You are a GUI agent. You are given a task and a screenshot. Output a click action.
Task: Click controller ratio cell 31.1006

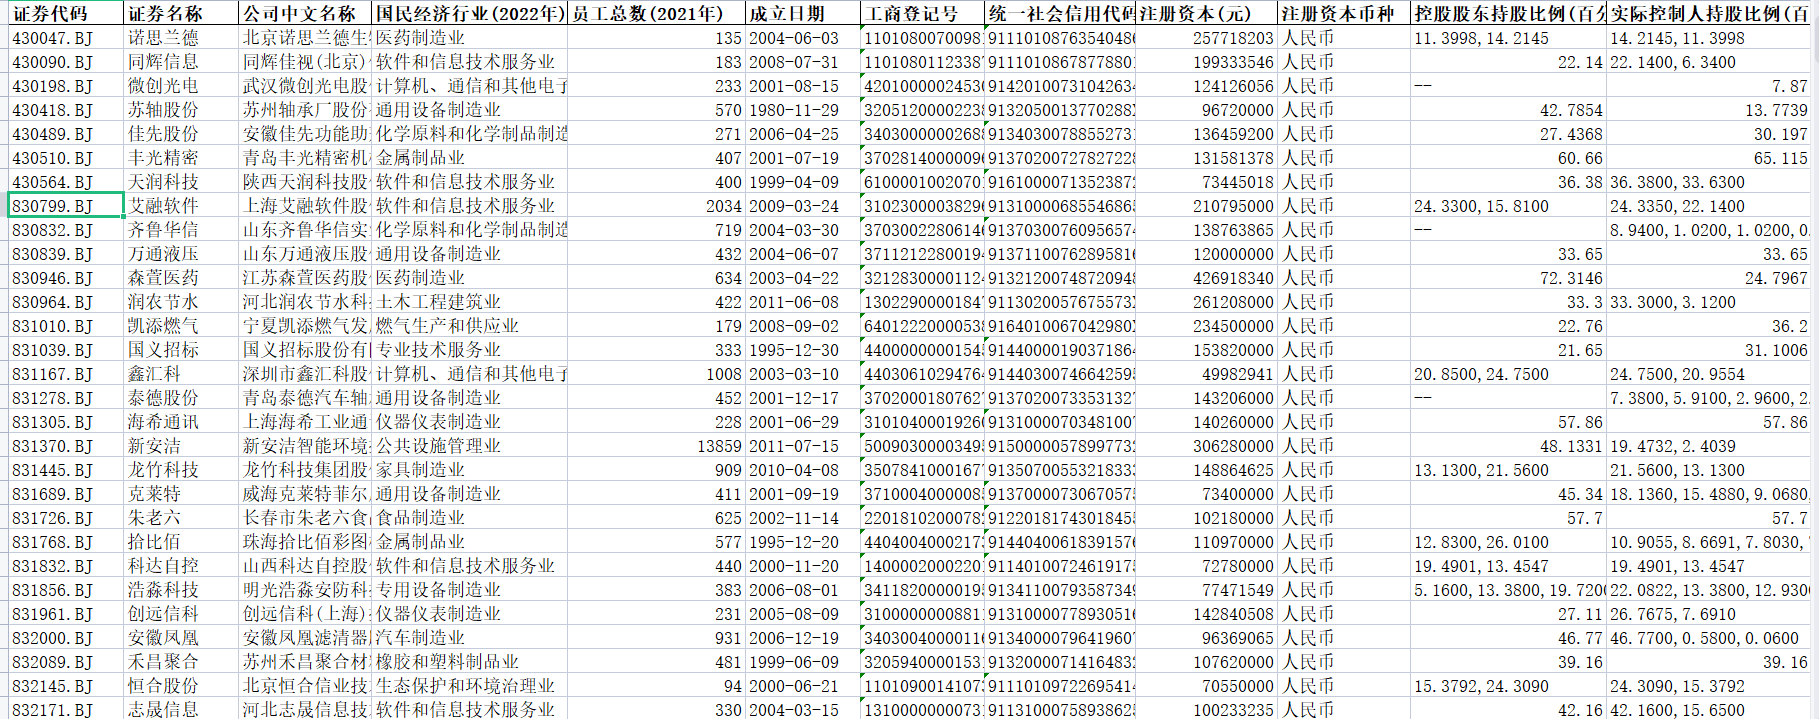[1709, 350]
